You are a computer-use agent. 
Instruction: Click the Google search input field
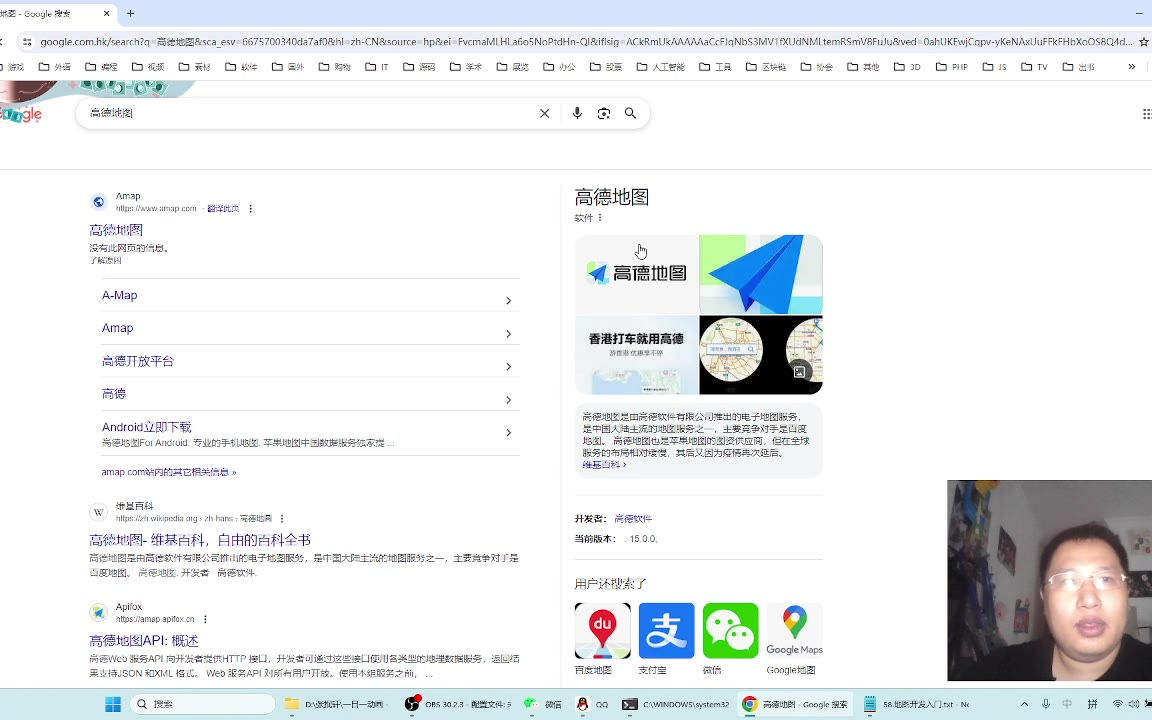click(x=312, y=113)
